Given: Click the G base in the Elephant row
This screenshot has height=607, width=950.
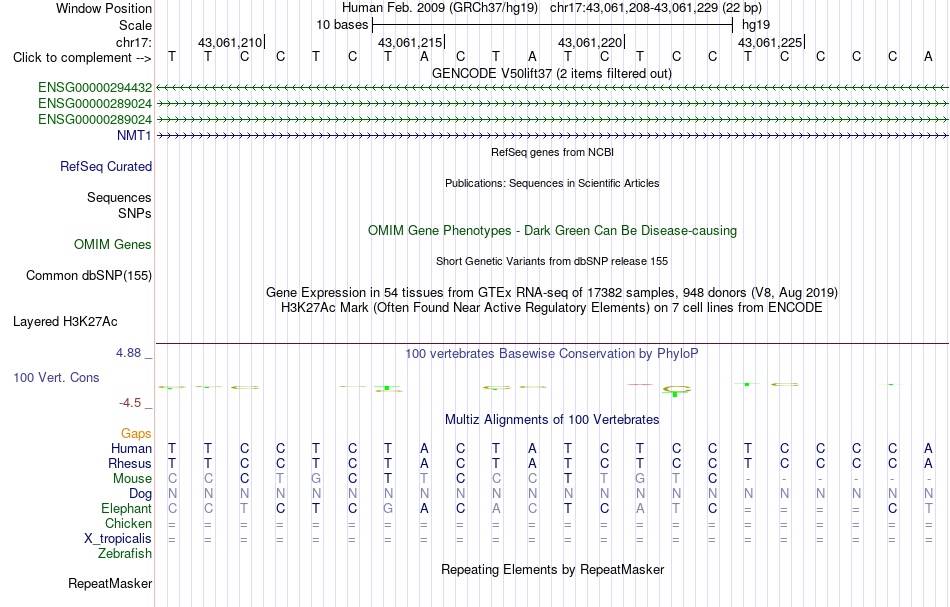Looking at the screenshot, I should (388, 509).
